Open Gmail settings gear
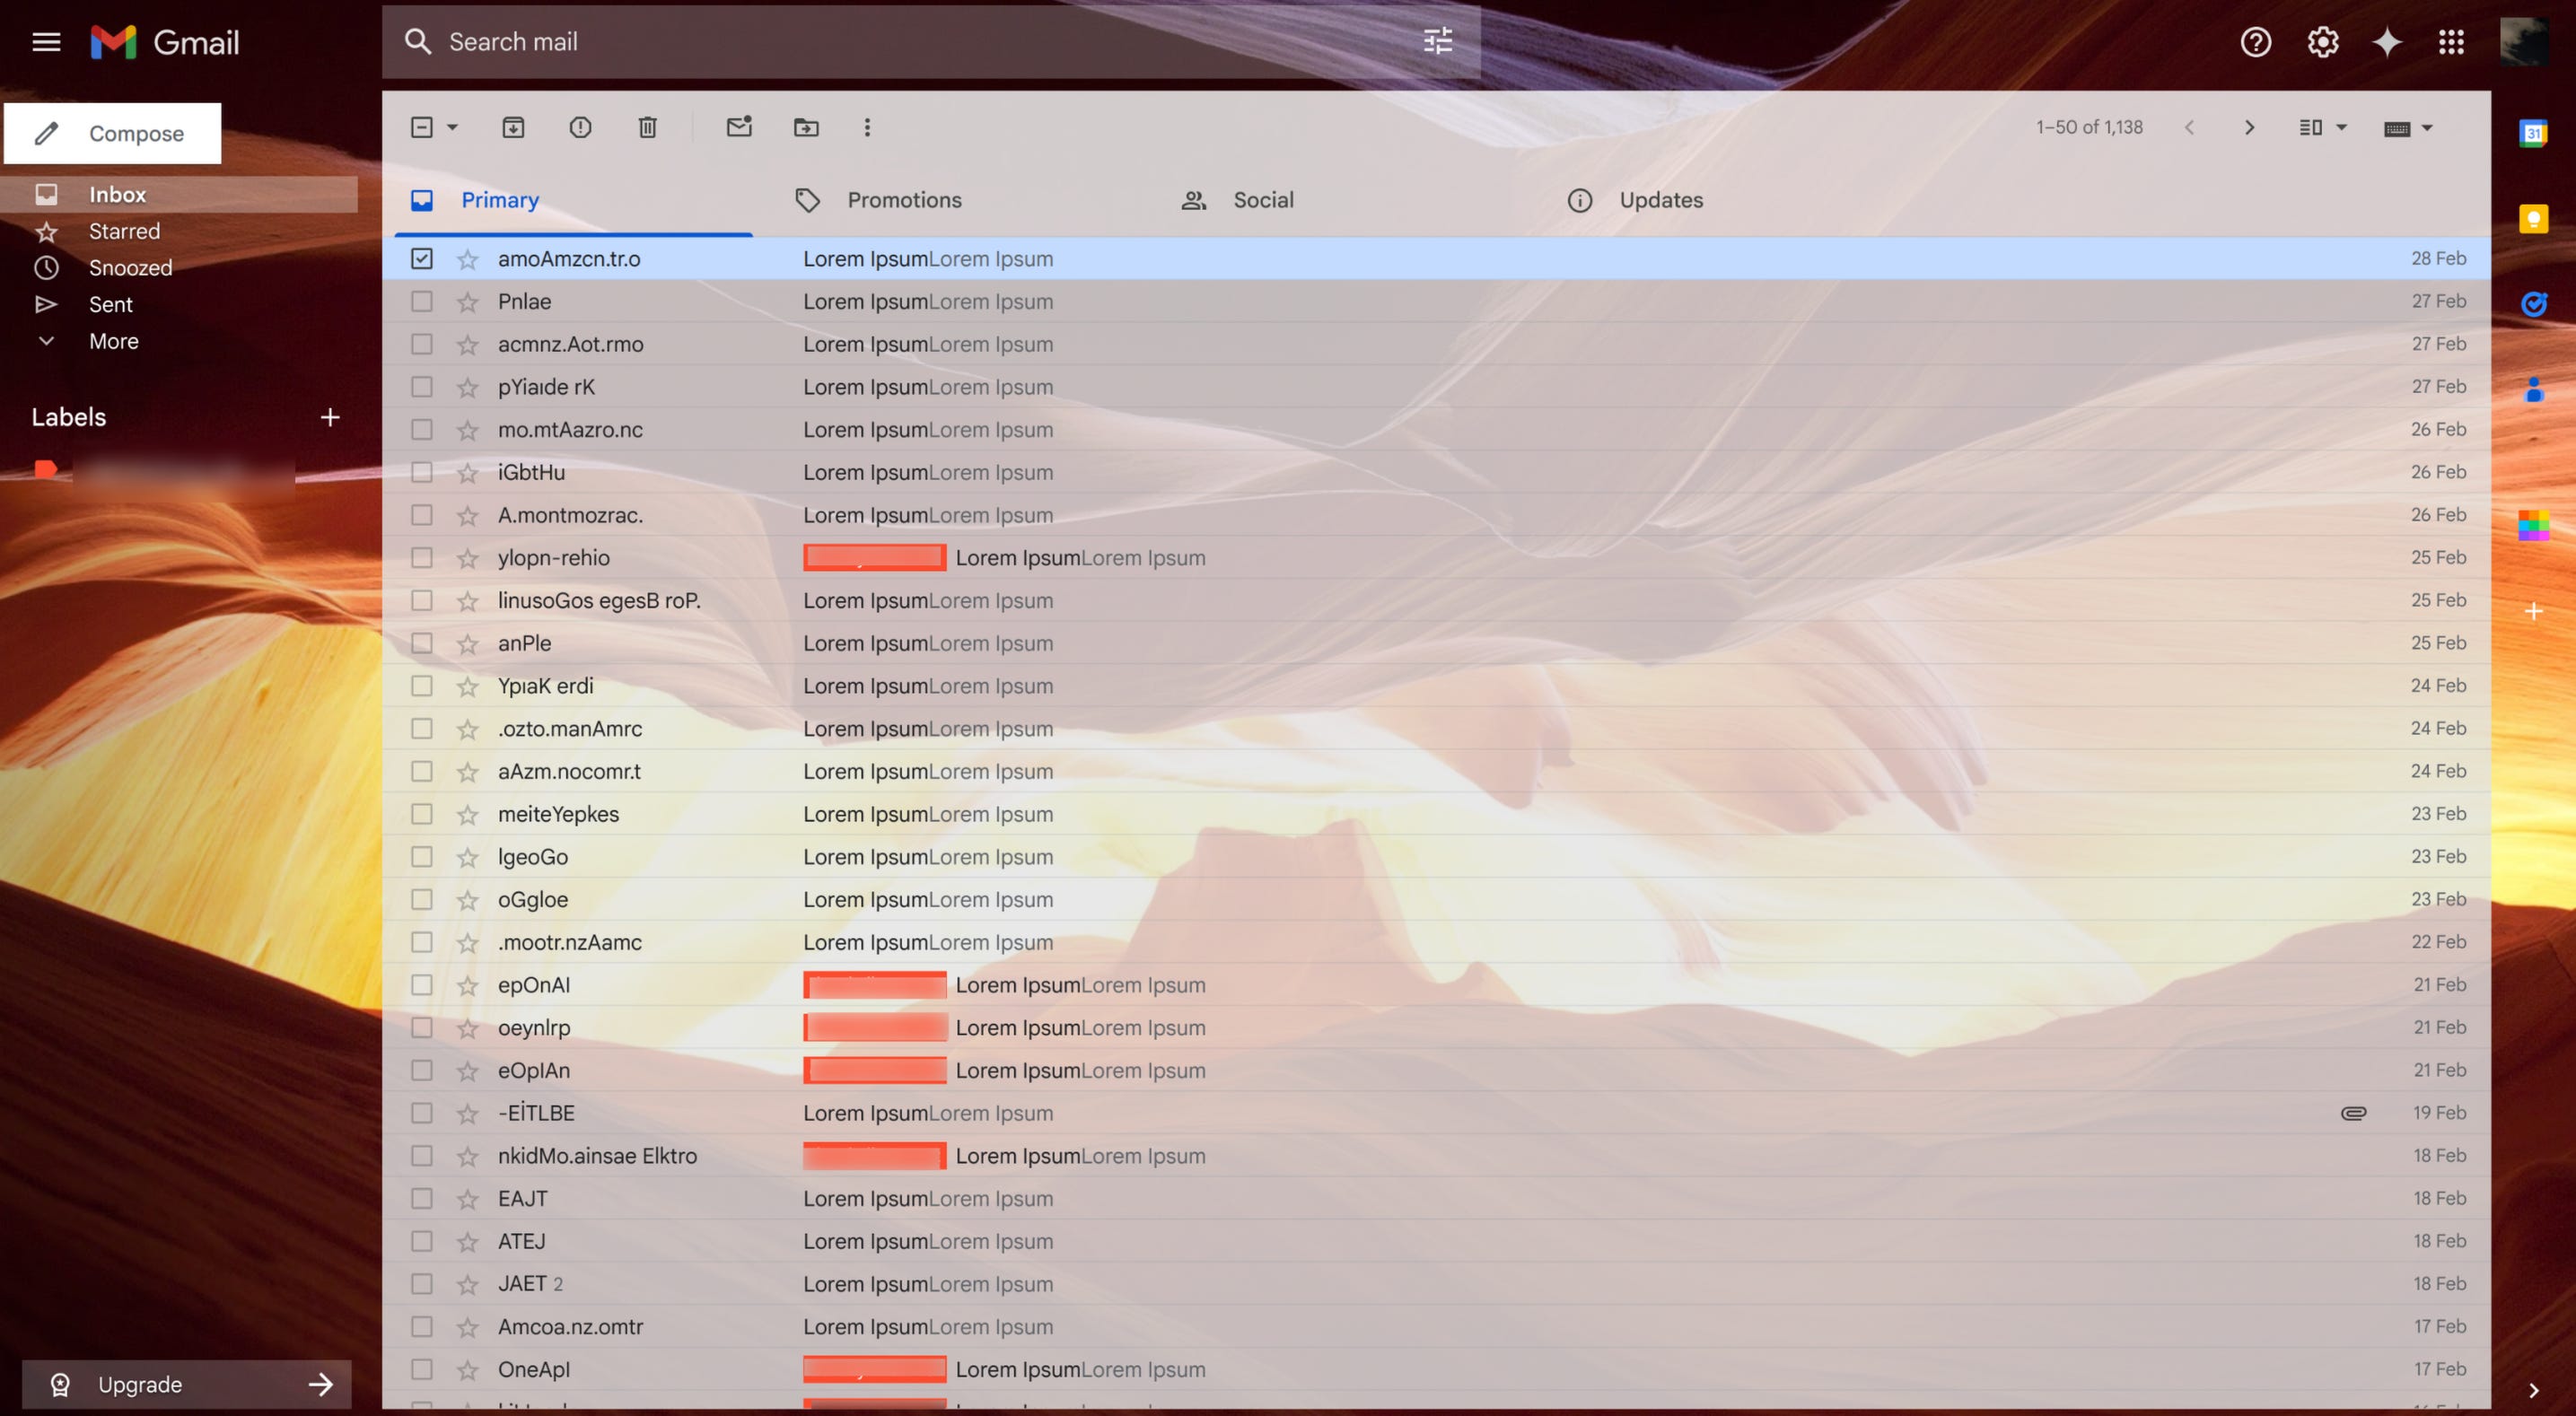The height and width of the screenshot is (1416, 2576). click(x=2322, y=42)
